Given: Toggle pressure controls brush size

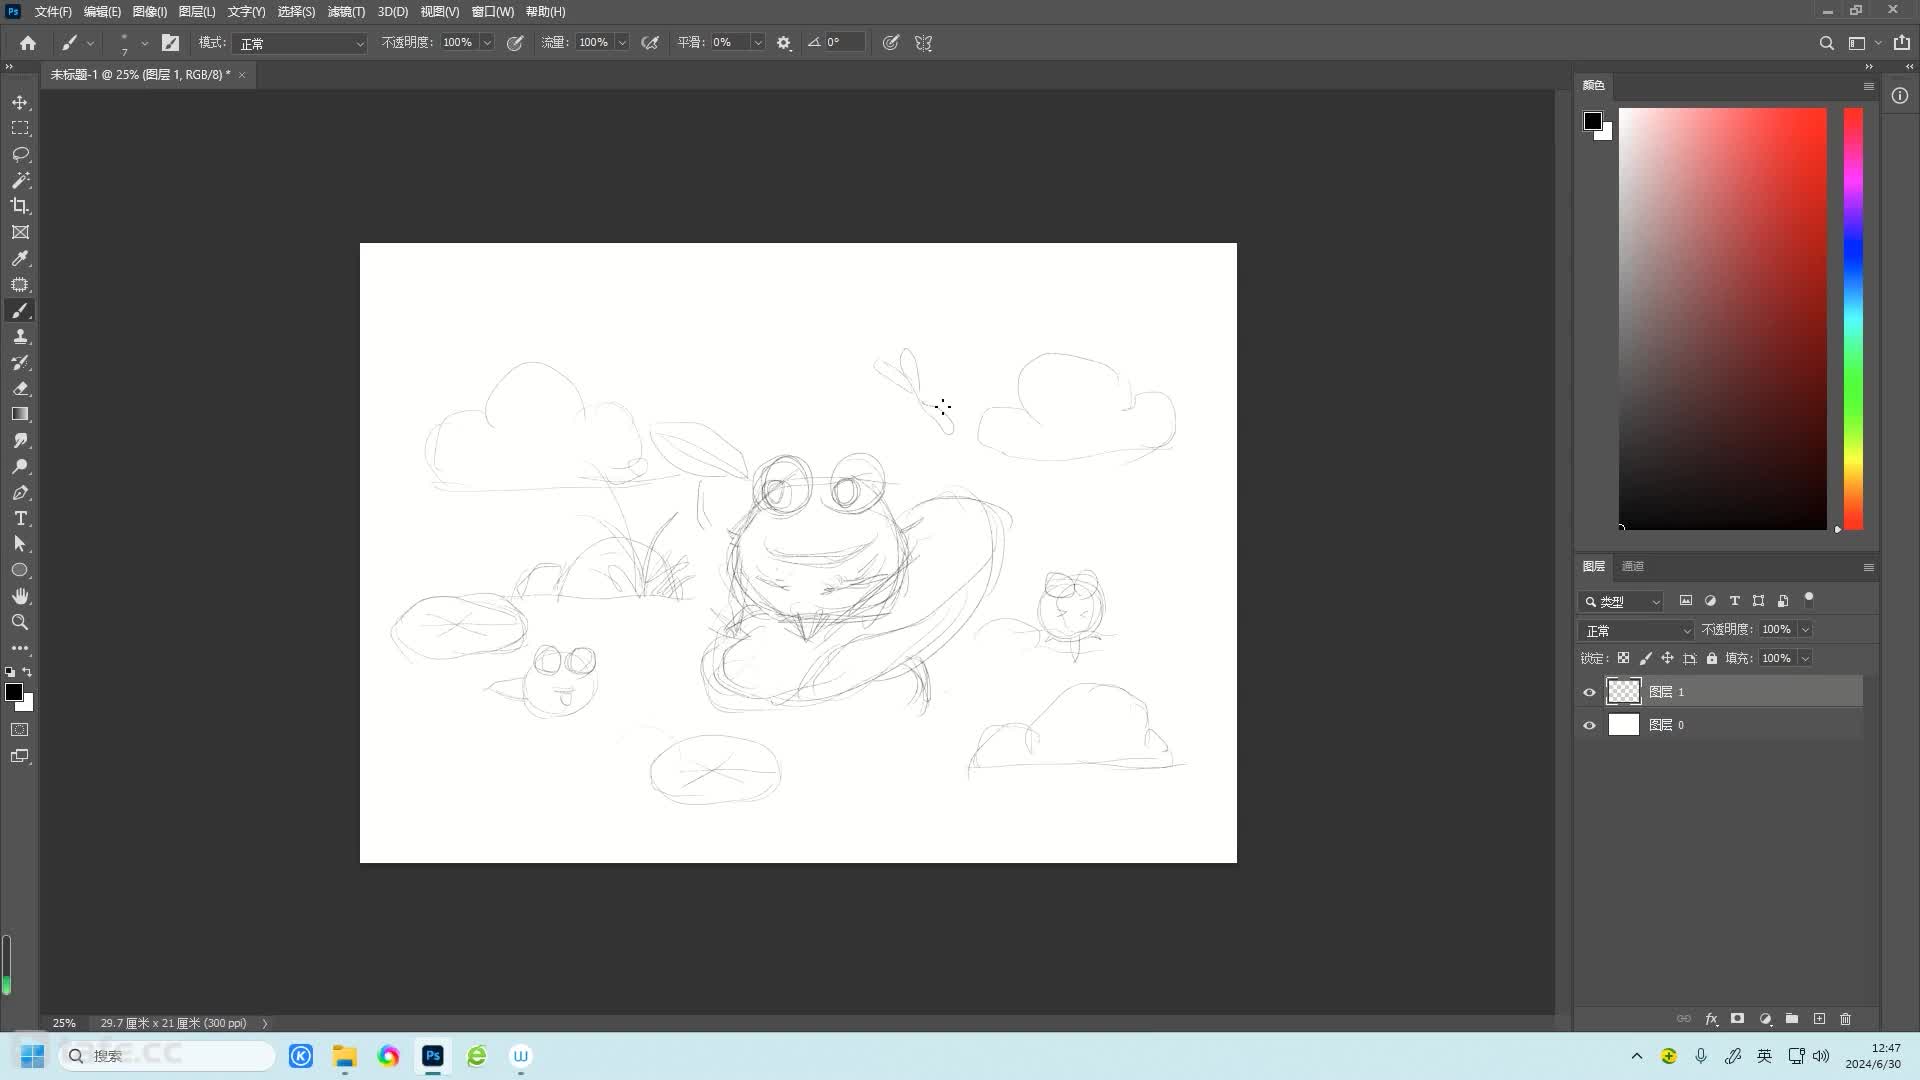Looking at the screenshot, I should (x=891, y=43).
